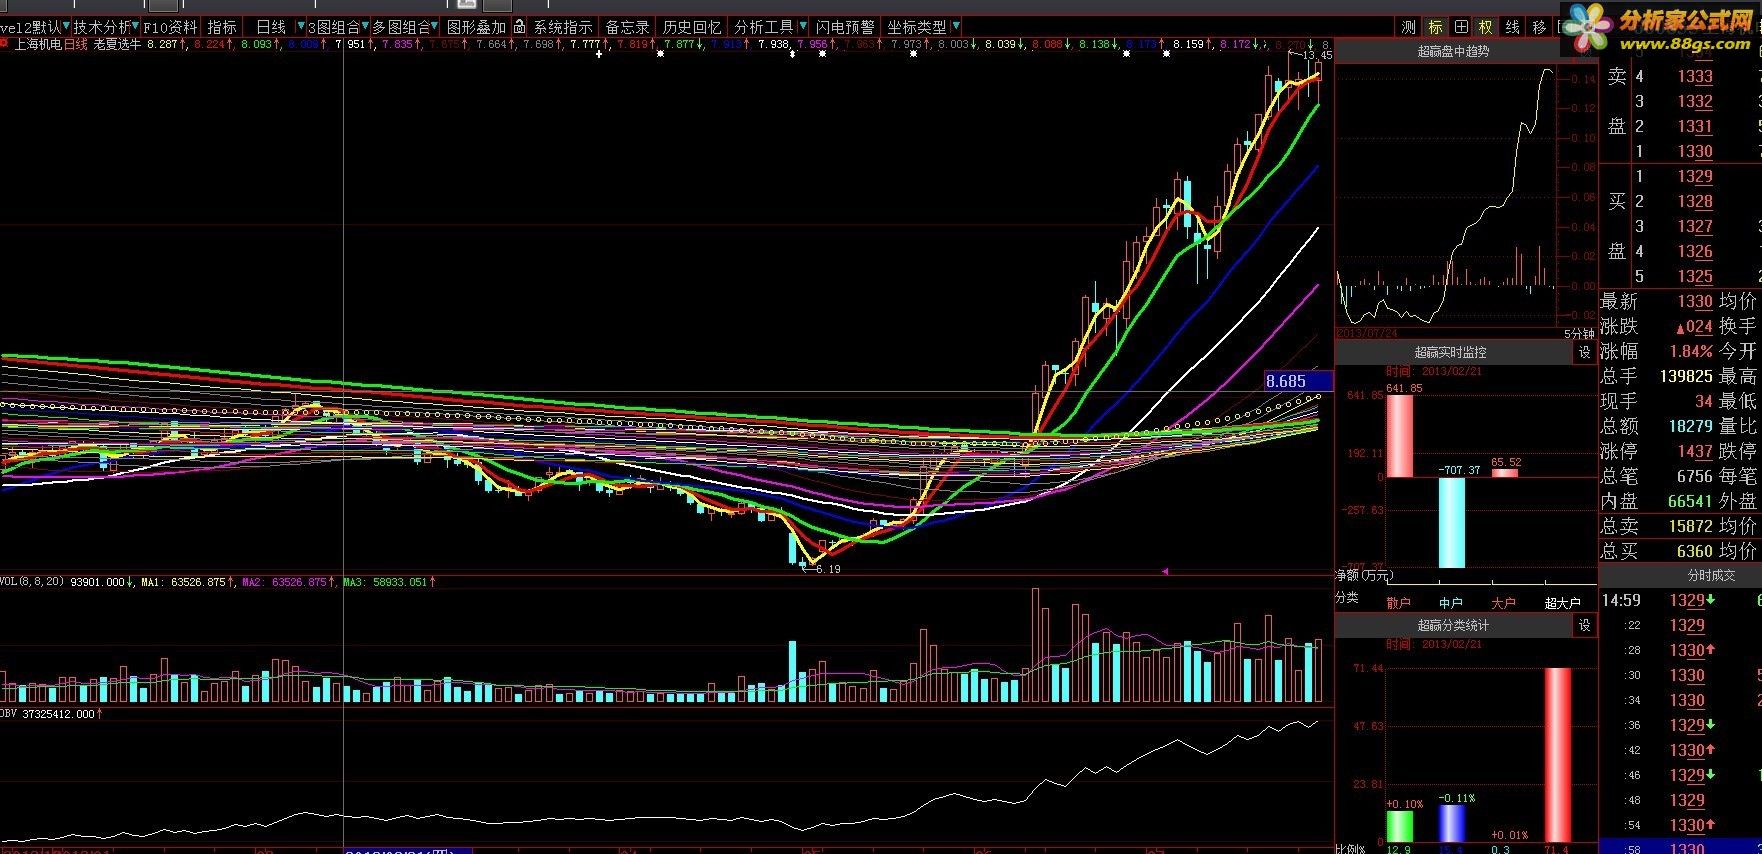Click the tall red 71.44 bar
This screenshot has width=1762, height=854.
click(x=1558, y=755)
